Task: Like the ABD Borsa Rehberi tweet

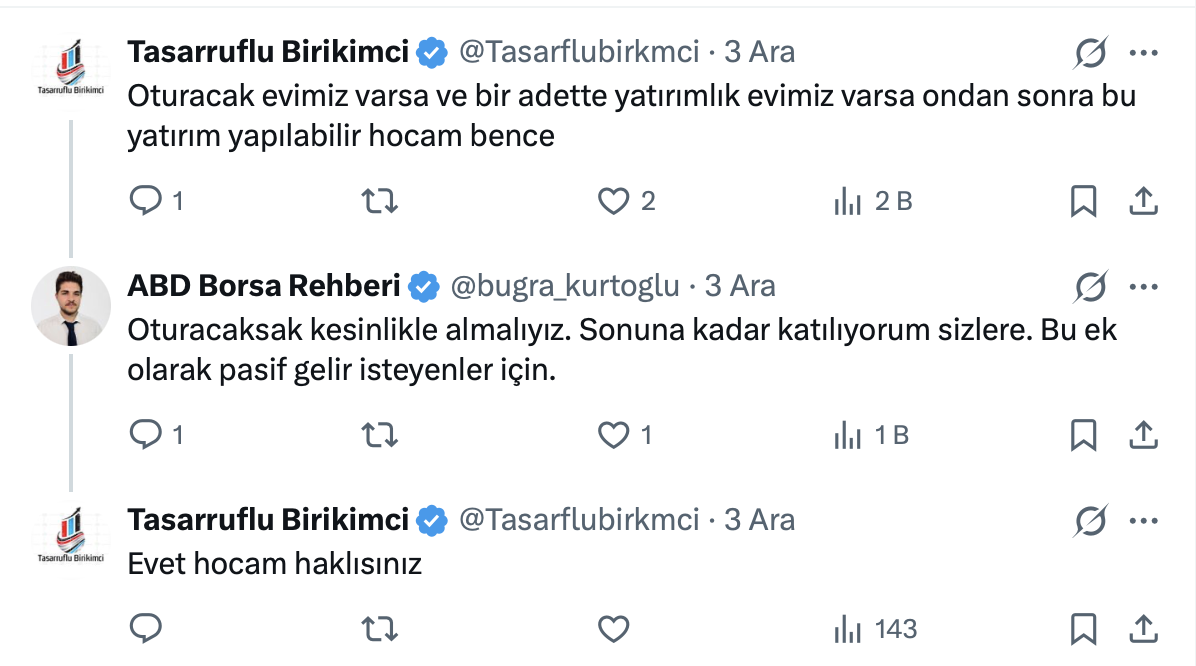Action: coord(613,436)
